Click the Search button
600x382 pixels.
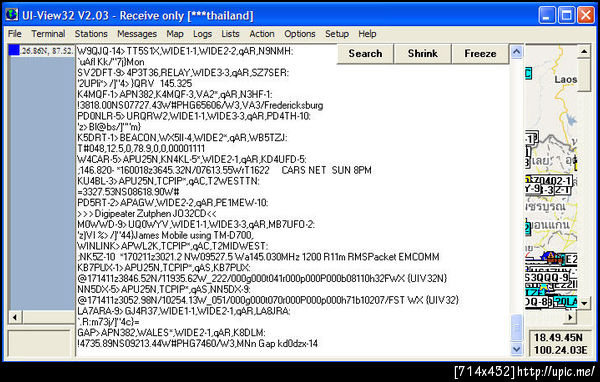tap(365, 54)
